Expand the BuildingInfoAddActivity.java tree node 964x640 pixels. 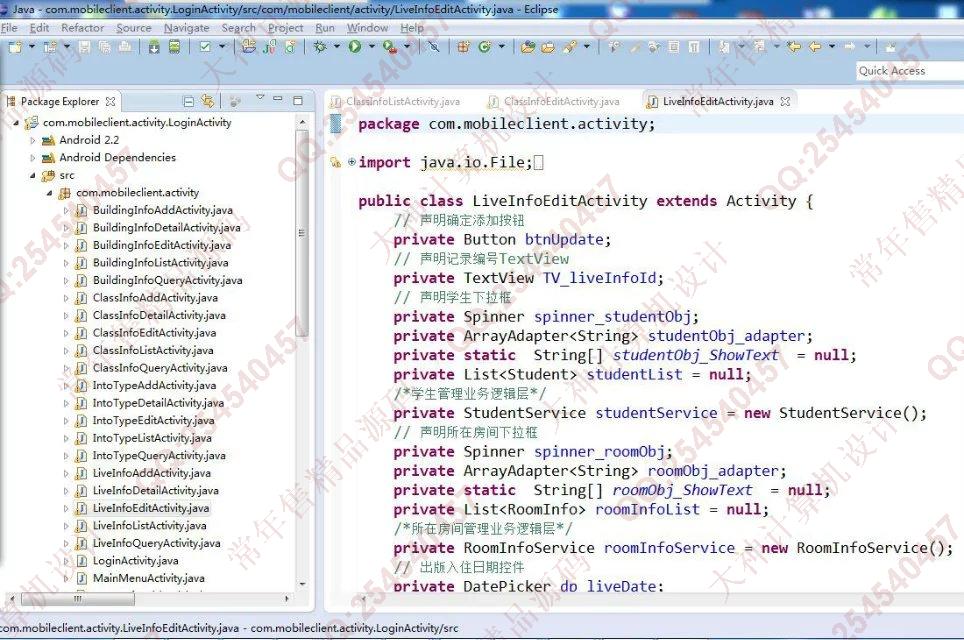click(66, 210)
